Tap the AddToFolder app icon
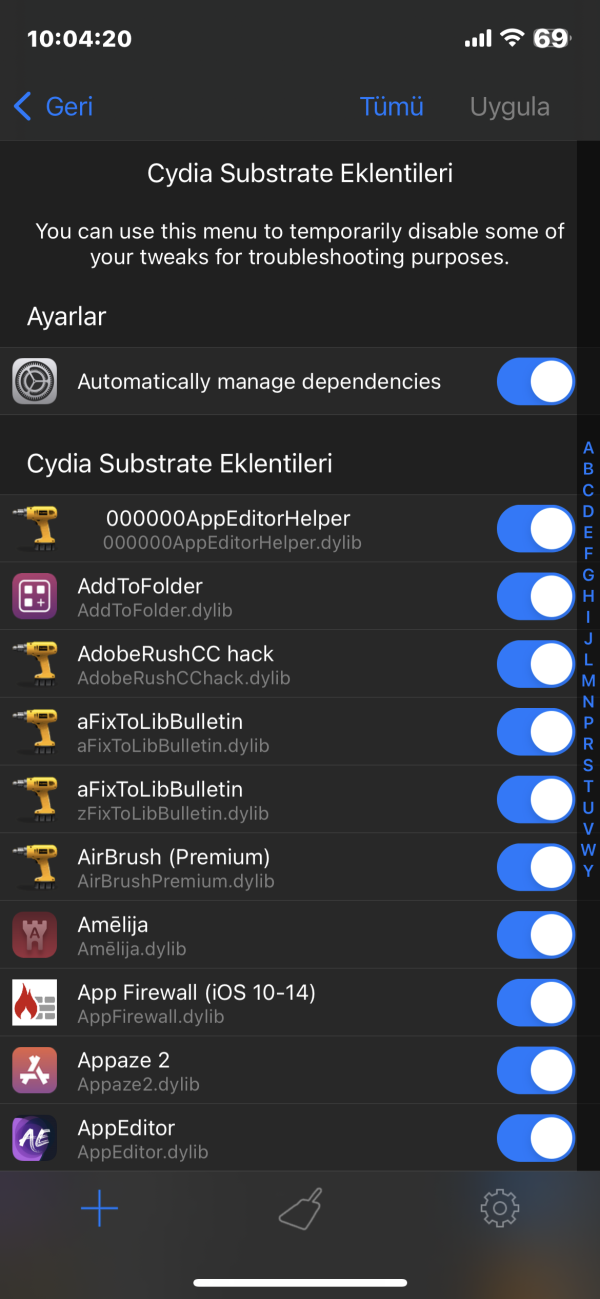 34,597
